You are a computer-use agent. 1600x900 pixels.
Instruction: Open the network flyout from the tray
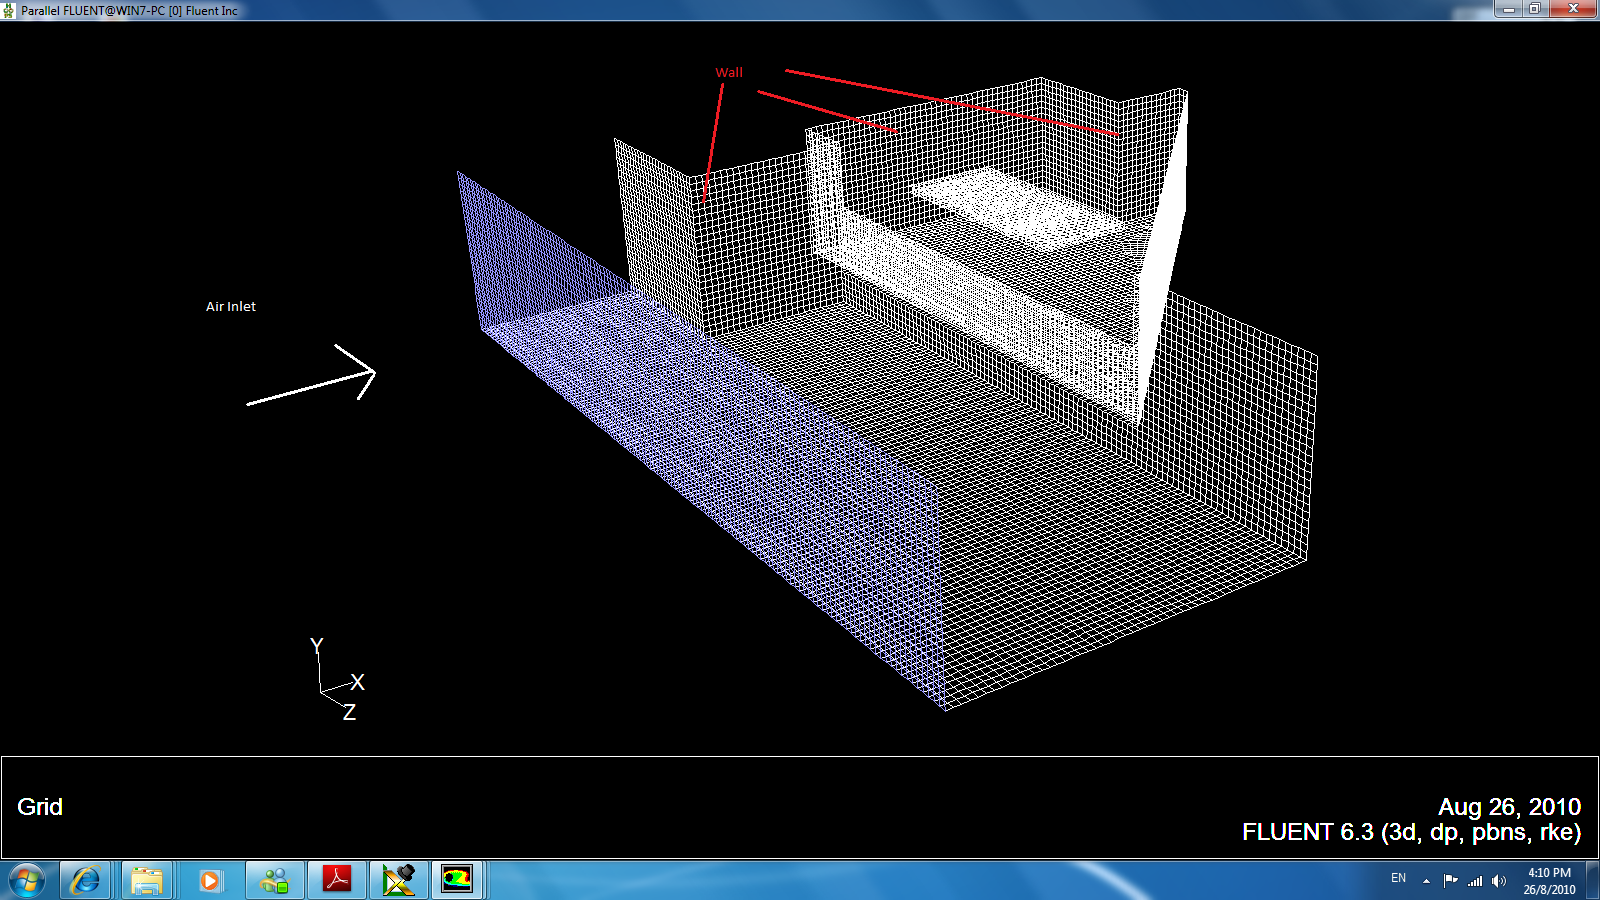1475,881
